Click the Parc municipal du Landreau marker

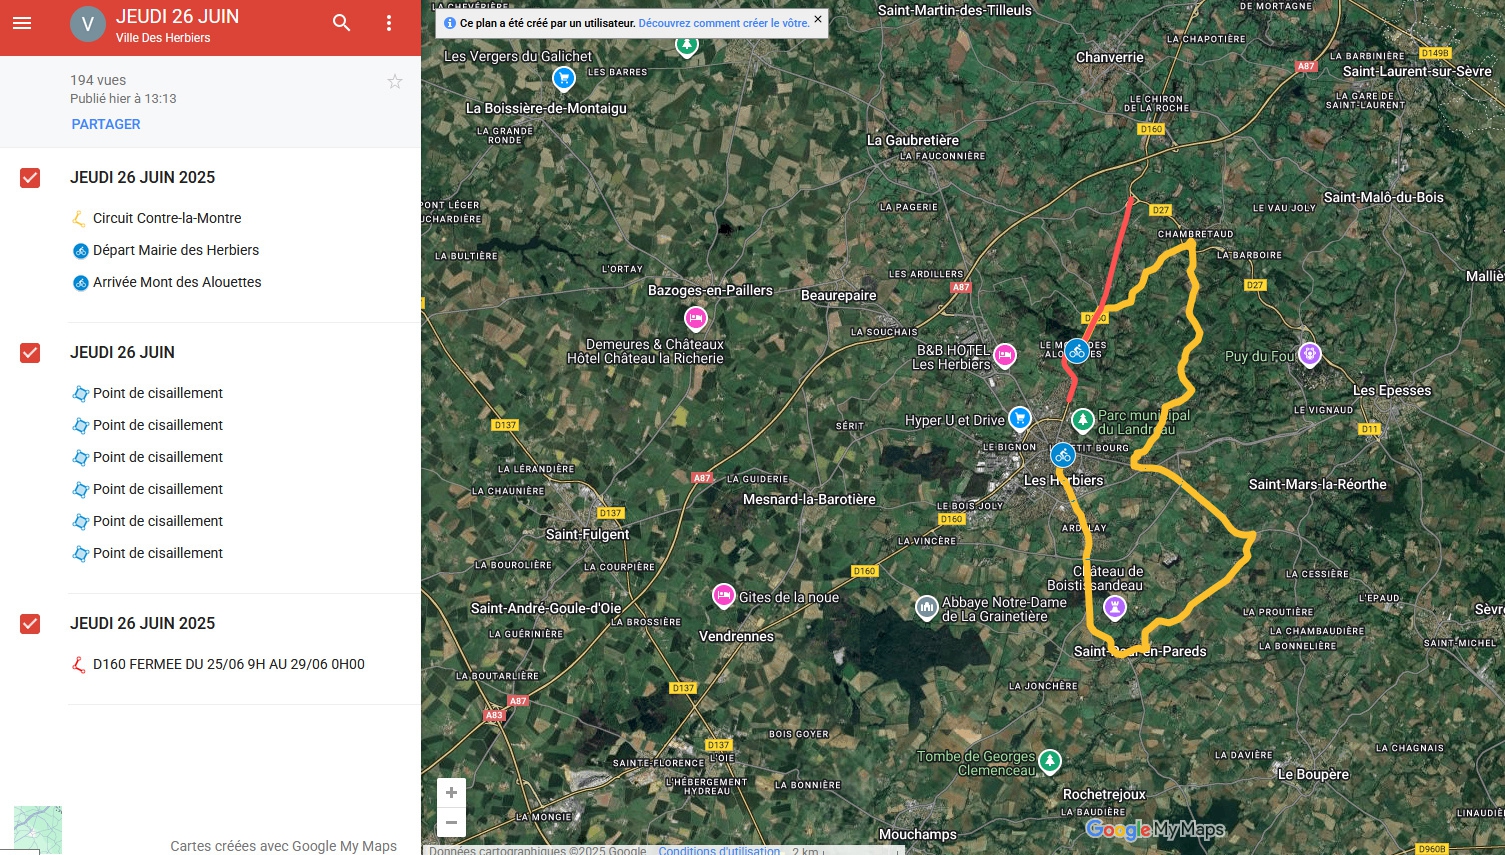point(1083,419)
